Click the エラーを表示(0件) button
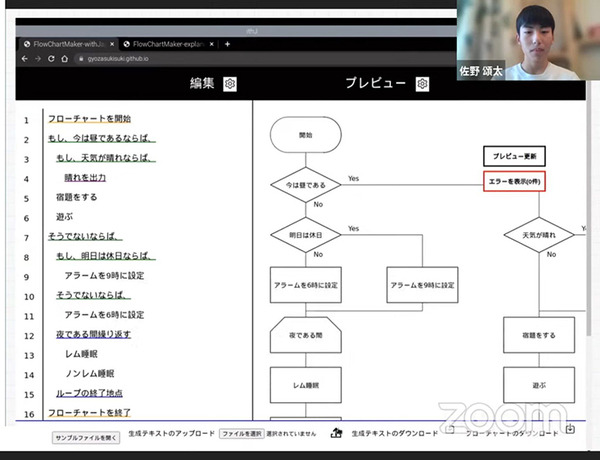The width and height of the screenshot is (600, 460). pos(515,183)
